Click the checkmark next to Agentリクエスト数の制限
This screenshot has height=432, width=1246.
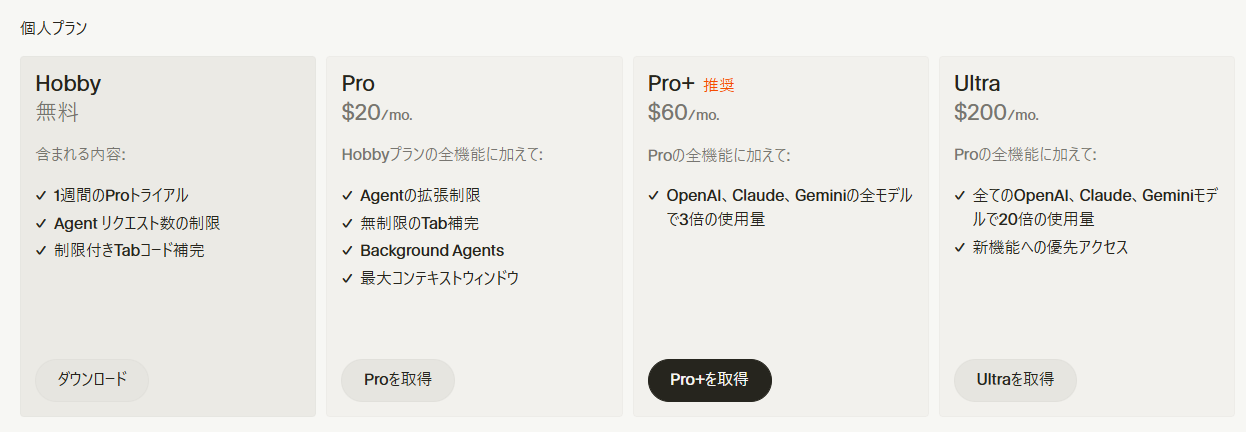[41, 224]
